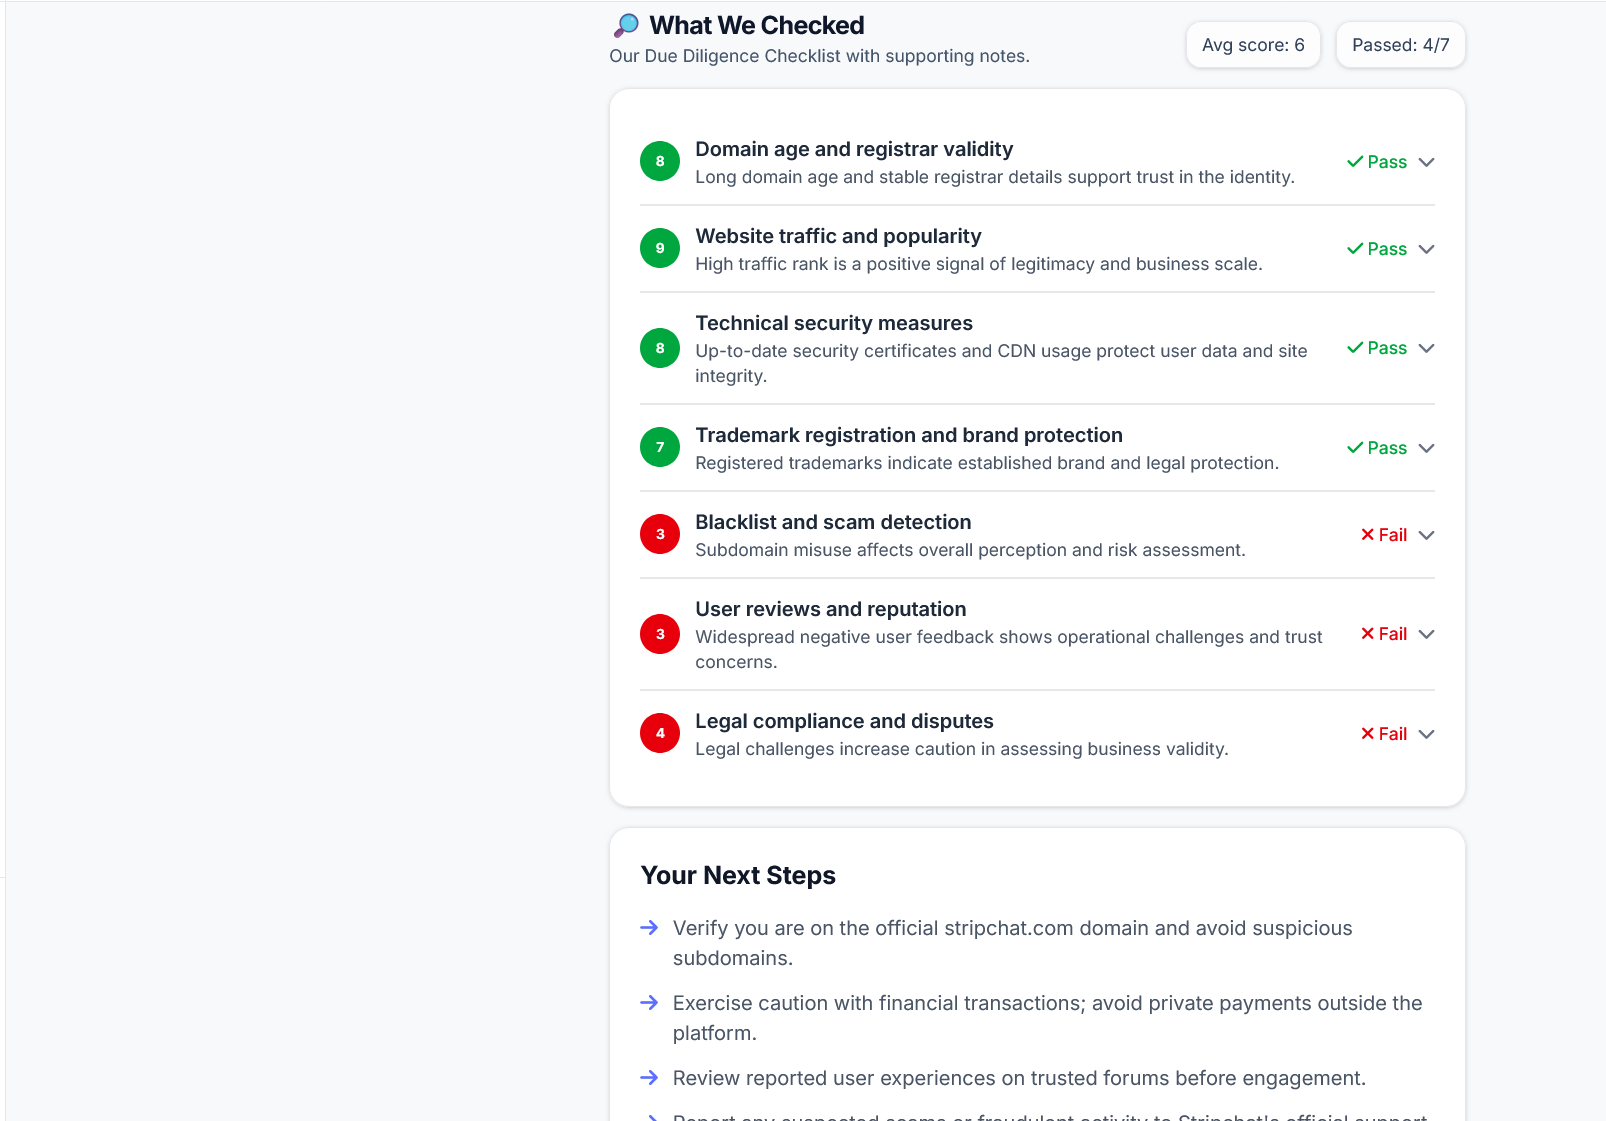
Task: Click the red X beside Legal compliance Fail
Action: coord(1366,733)
